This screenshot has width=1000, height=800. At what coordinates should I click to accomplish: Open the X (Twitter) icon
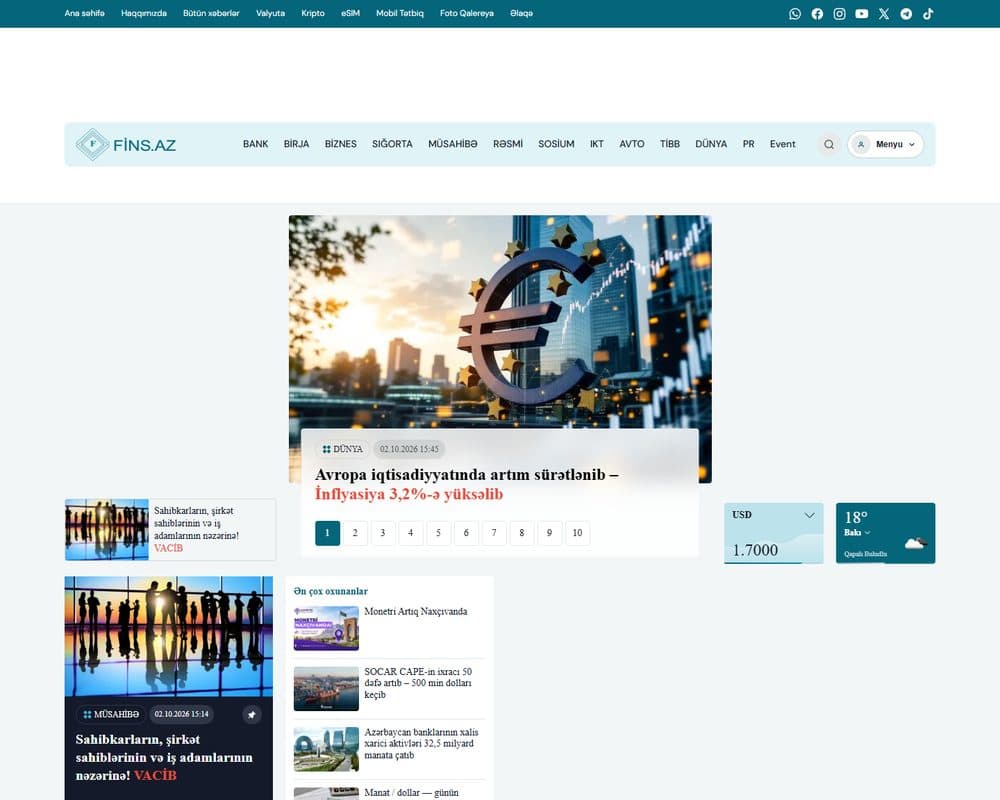(884, 13)
